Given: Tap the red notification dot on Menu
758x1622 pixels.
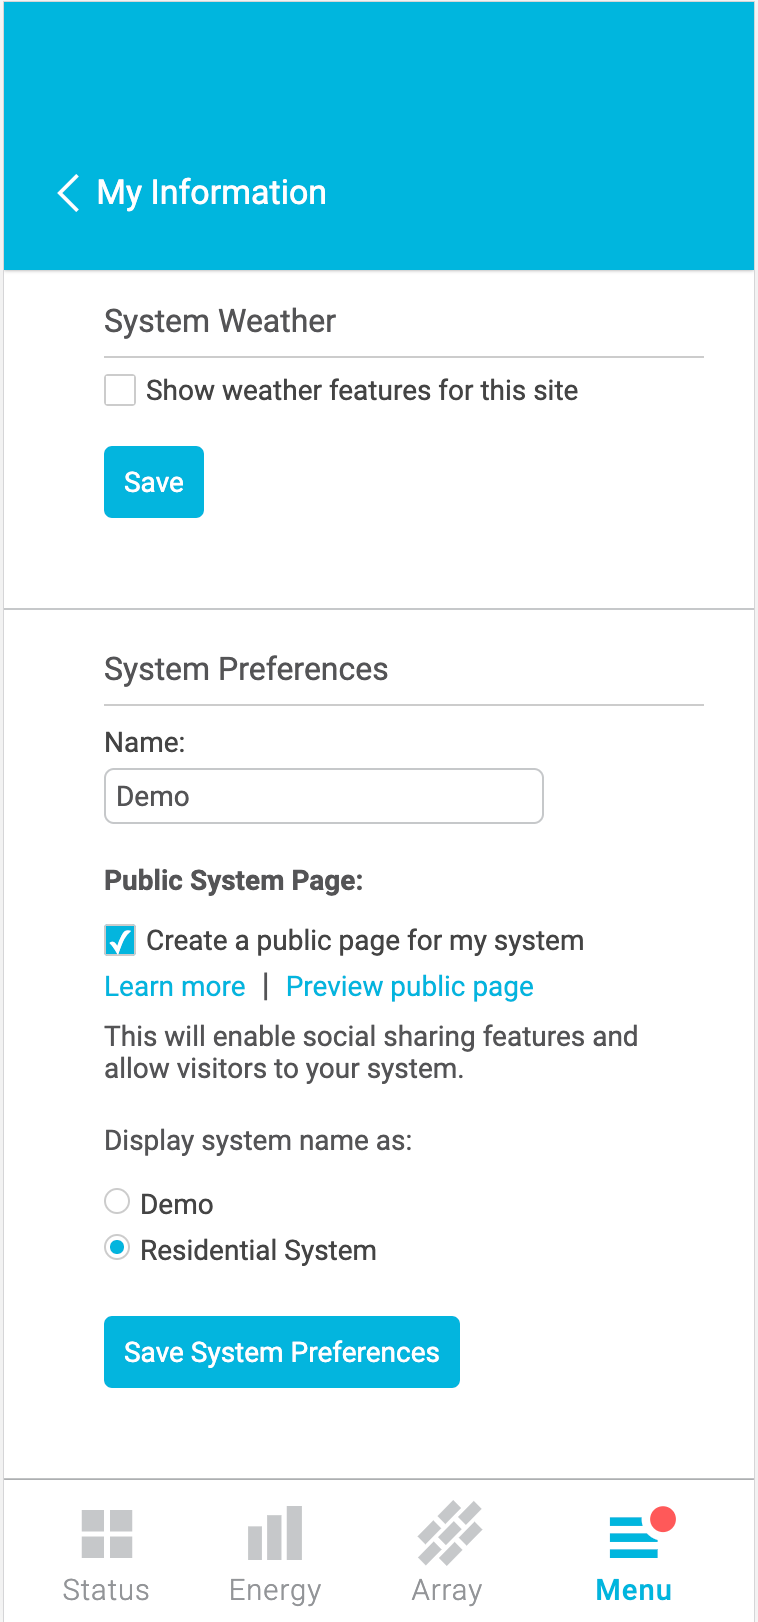Looking at the screenshot, I should (x=663, y=1517).
